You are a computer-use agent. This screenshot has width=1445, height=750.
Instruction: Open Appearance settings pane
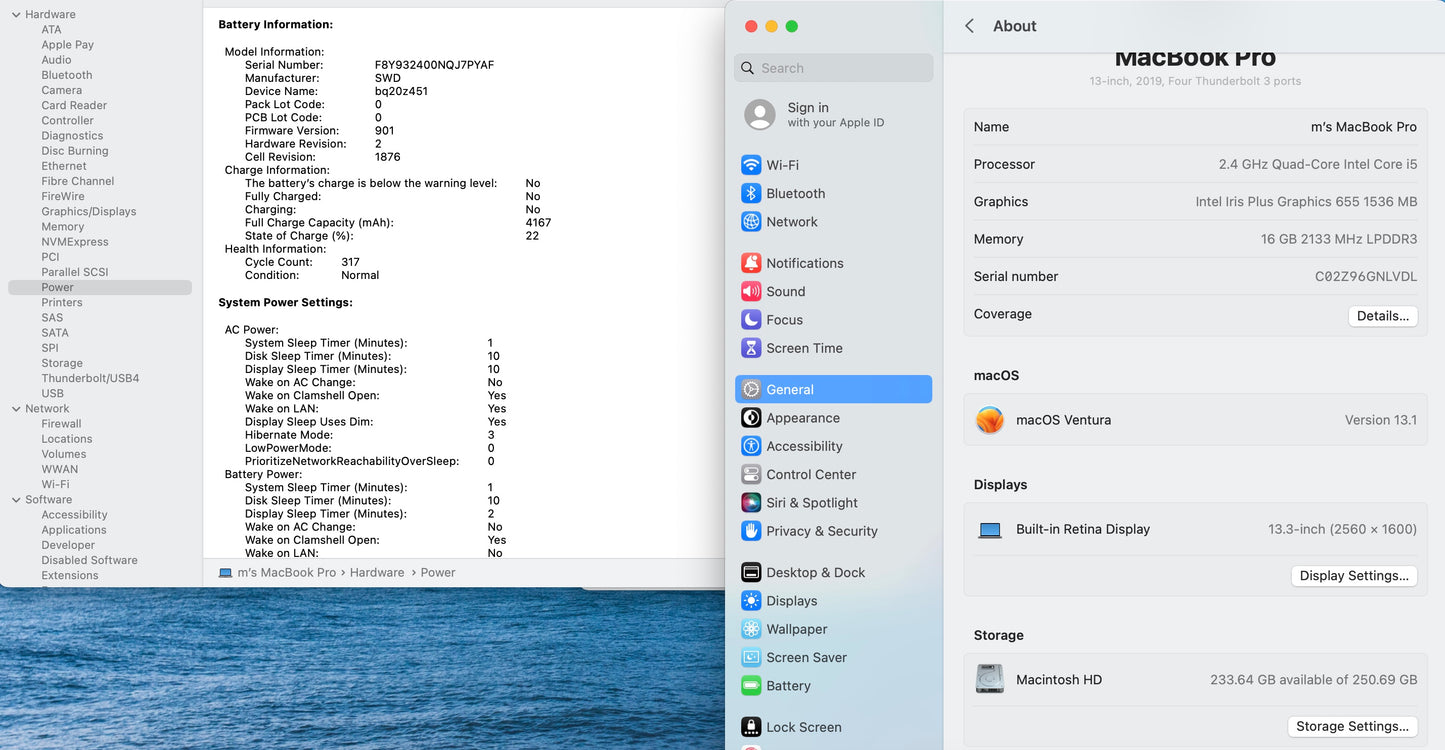pos(802,418)
